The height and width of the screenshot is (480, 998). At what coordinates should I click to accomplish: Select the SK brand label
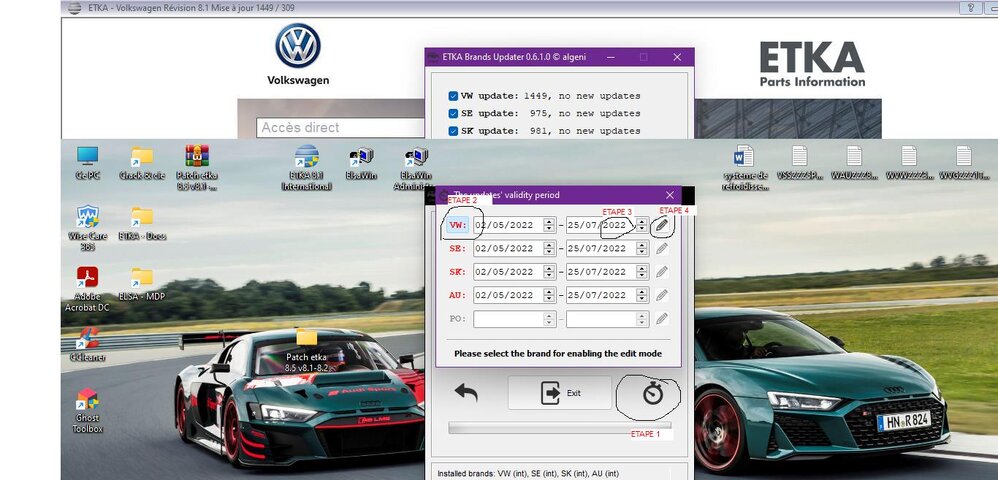(458, 272)
